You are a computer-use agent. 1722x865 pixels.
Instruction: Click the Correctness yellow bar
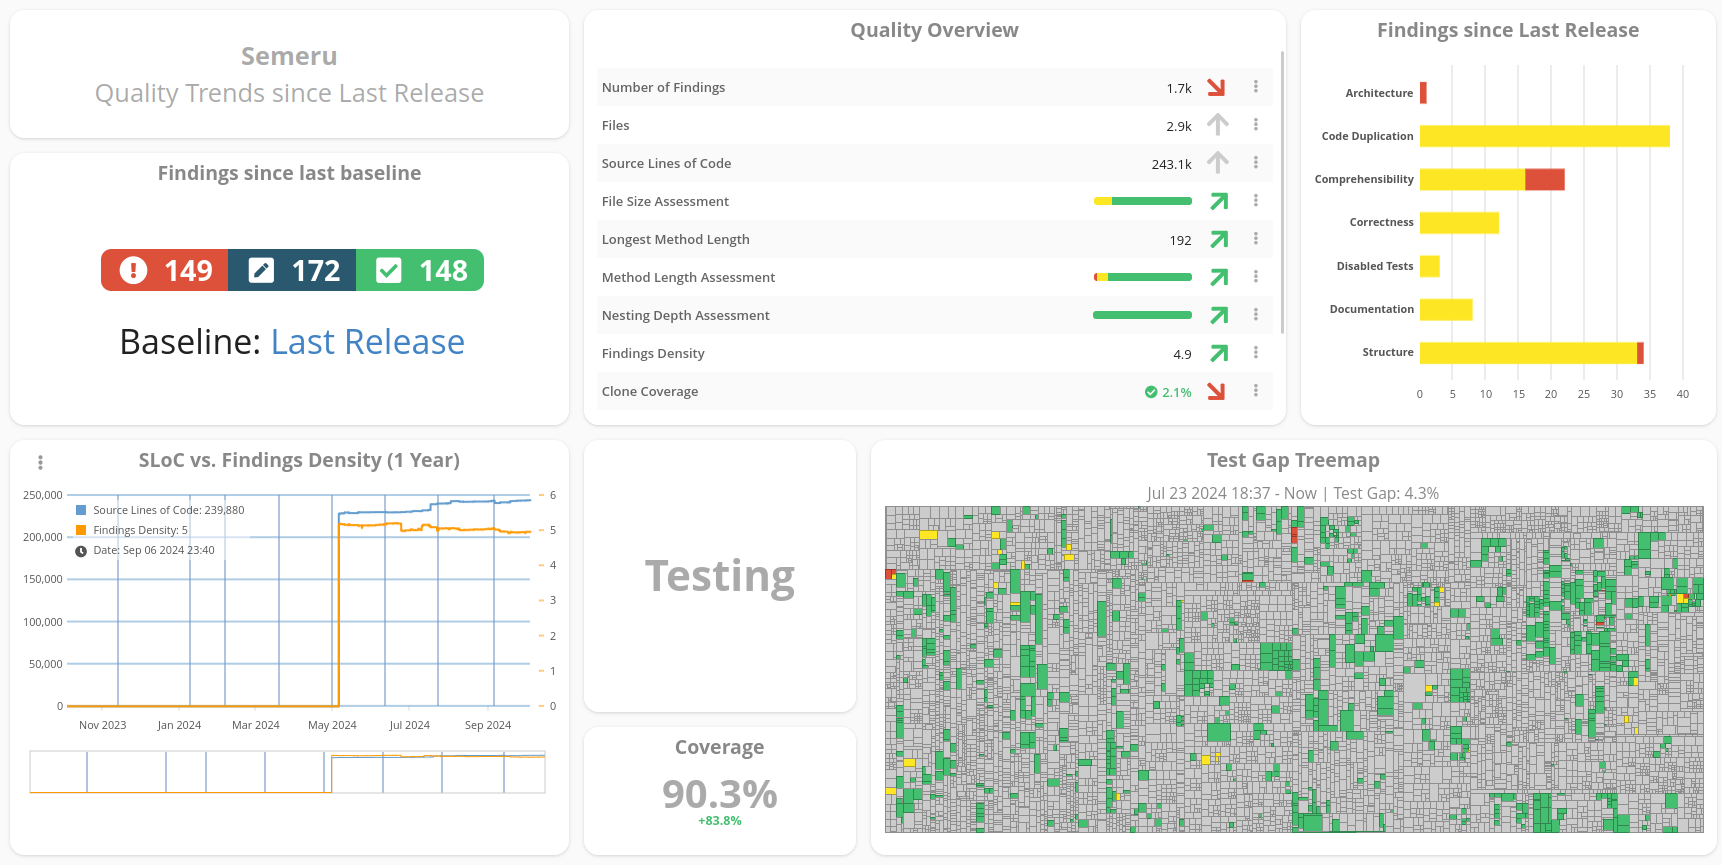coord(1459,222)
